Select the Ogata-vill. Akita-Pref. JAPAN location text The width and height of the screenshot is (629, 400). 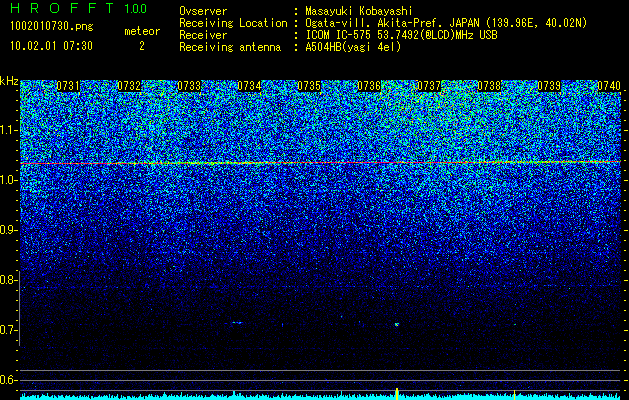point(446,23)
